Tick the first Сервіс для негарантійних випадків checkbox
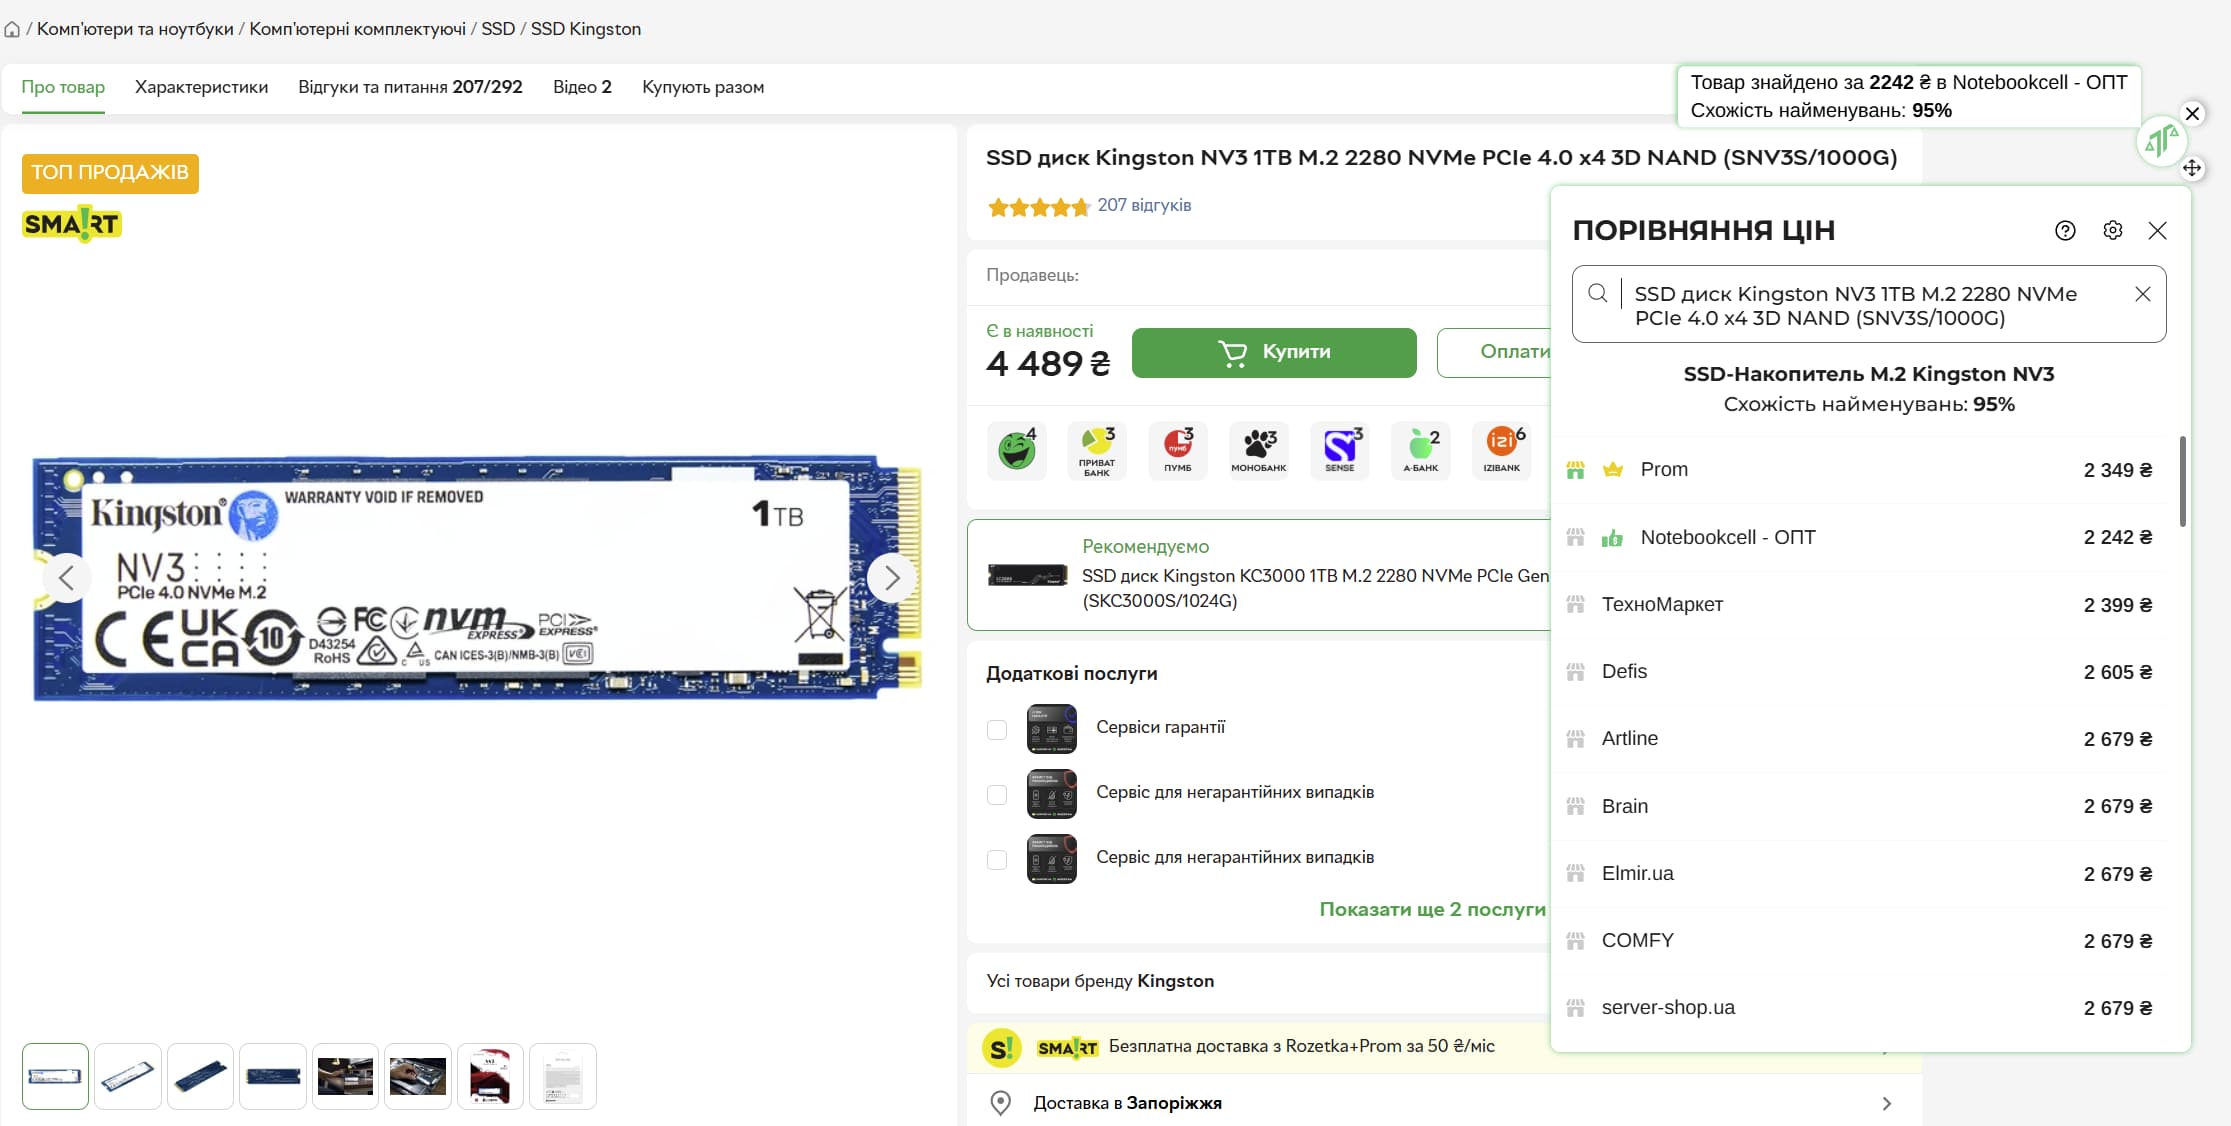This screenshot has width=2231, height=1126. (997, 794)
